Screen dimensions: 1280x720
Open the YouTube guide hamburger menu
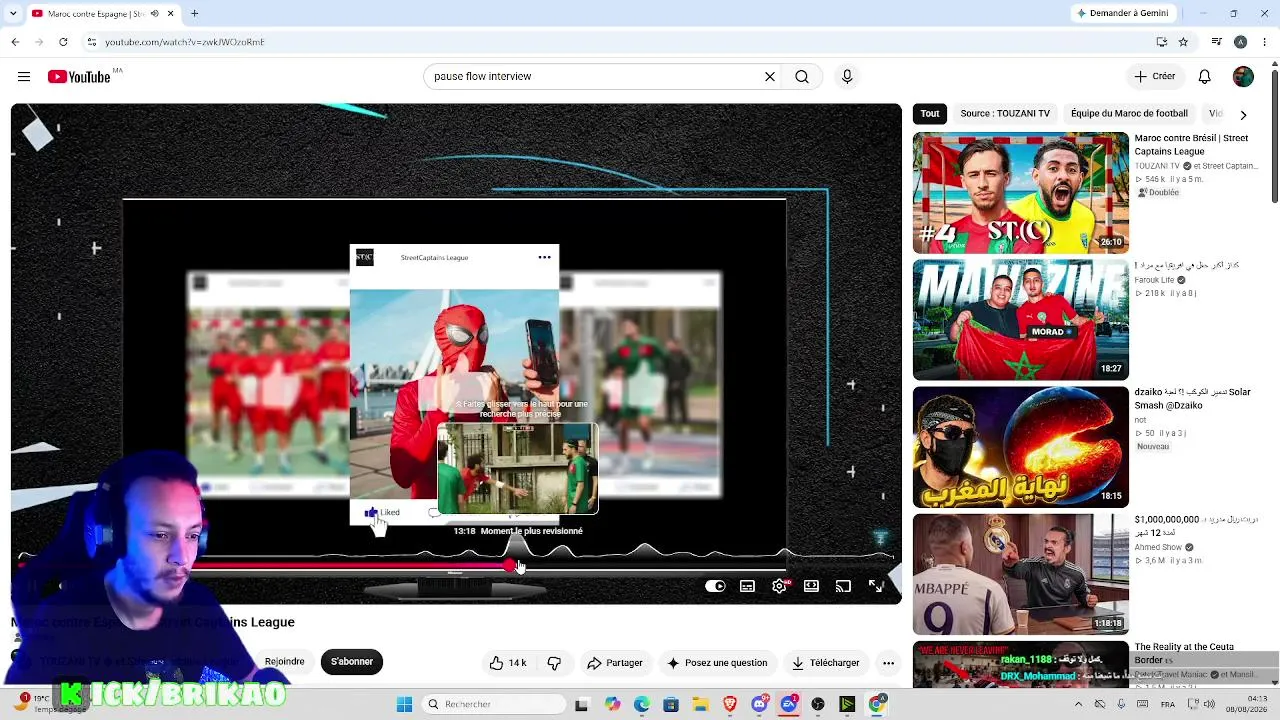[x=24, y=76]
